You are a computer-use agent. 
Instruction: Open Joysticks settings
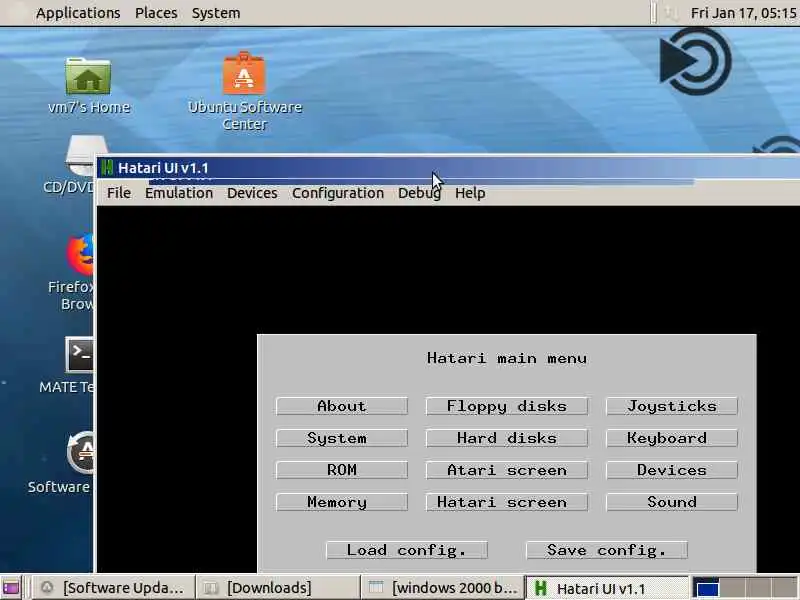(x=672, y=406)
